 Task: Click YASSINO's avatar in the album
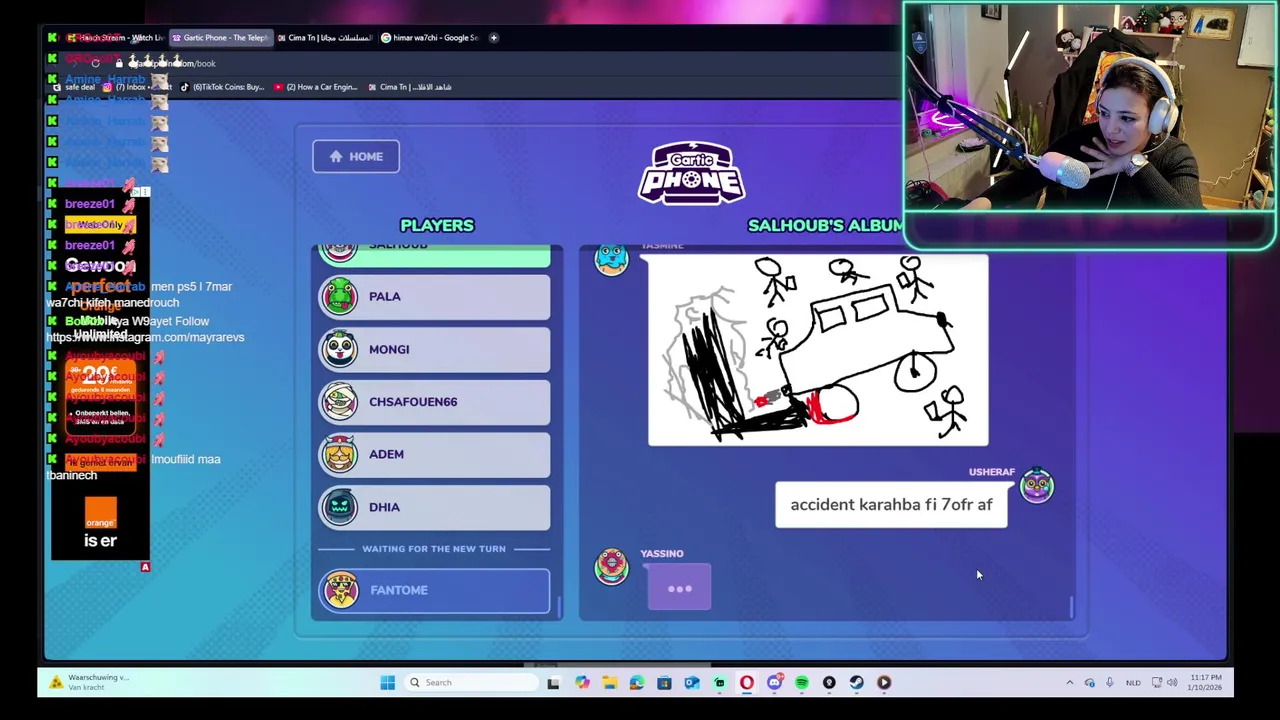coord(611,567)
